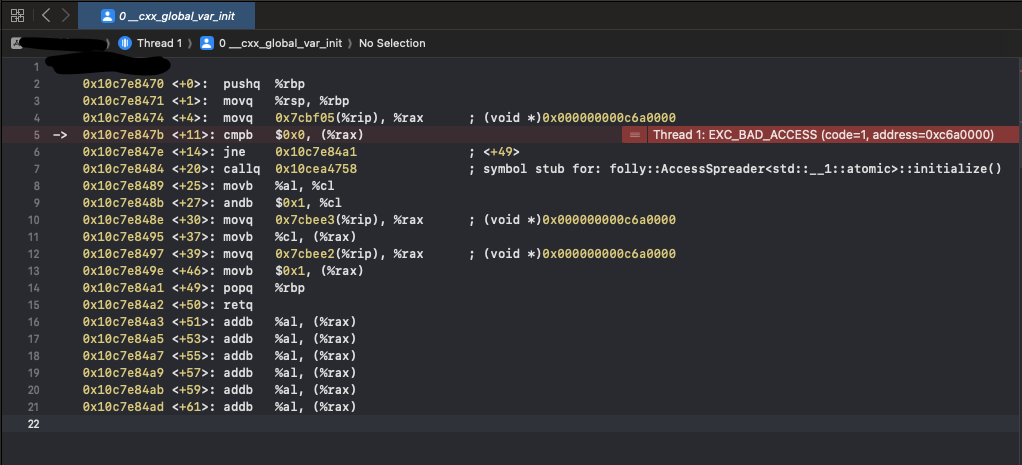Toggle a breakpoint on line number 10

click(36, 220)
